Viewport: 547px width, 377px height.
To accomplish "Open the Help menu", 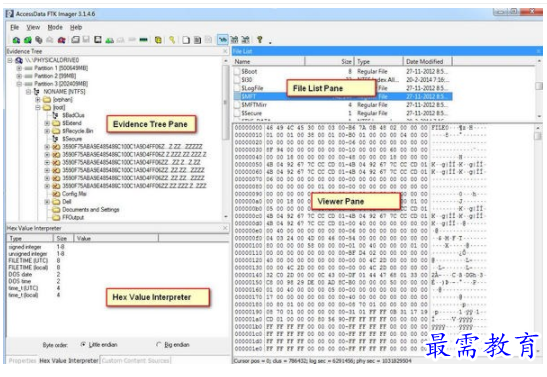I will (x=76, y=27).
